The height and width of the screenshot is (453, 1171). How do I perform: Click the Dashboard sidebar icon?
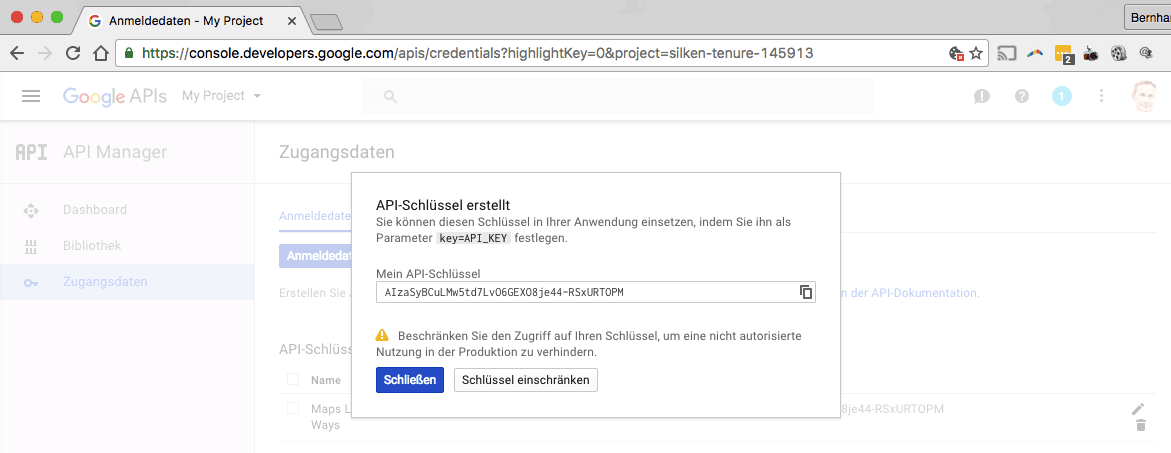31,210
